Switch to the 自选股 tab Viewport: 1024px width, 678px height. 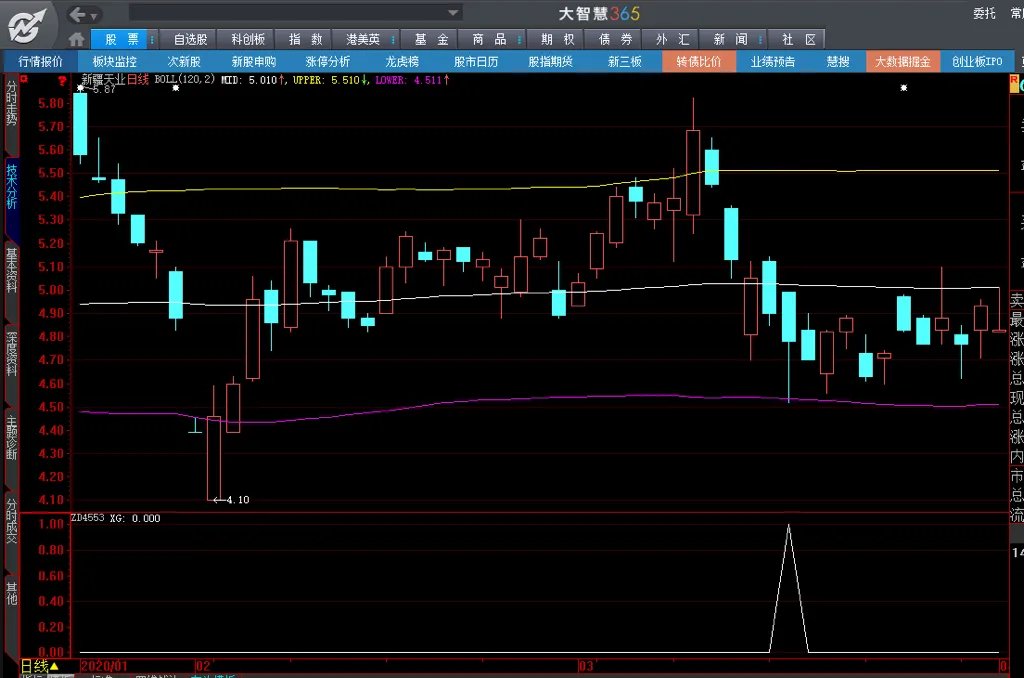click(190, 39)
